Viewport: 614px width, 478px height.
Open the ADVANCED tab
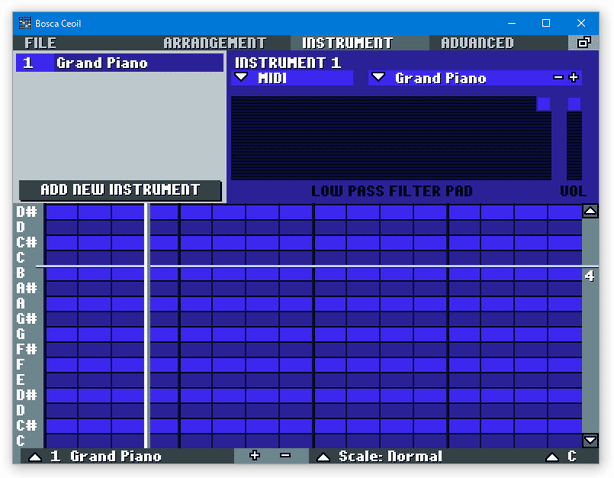477,43
